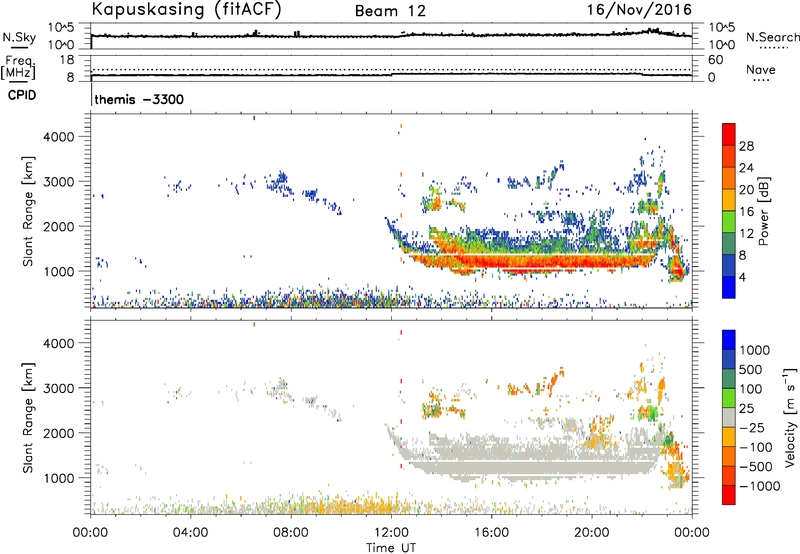Click the title 'Kapuskasing (fitACF)'
The image size is (800, 554).
[186, 10]
